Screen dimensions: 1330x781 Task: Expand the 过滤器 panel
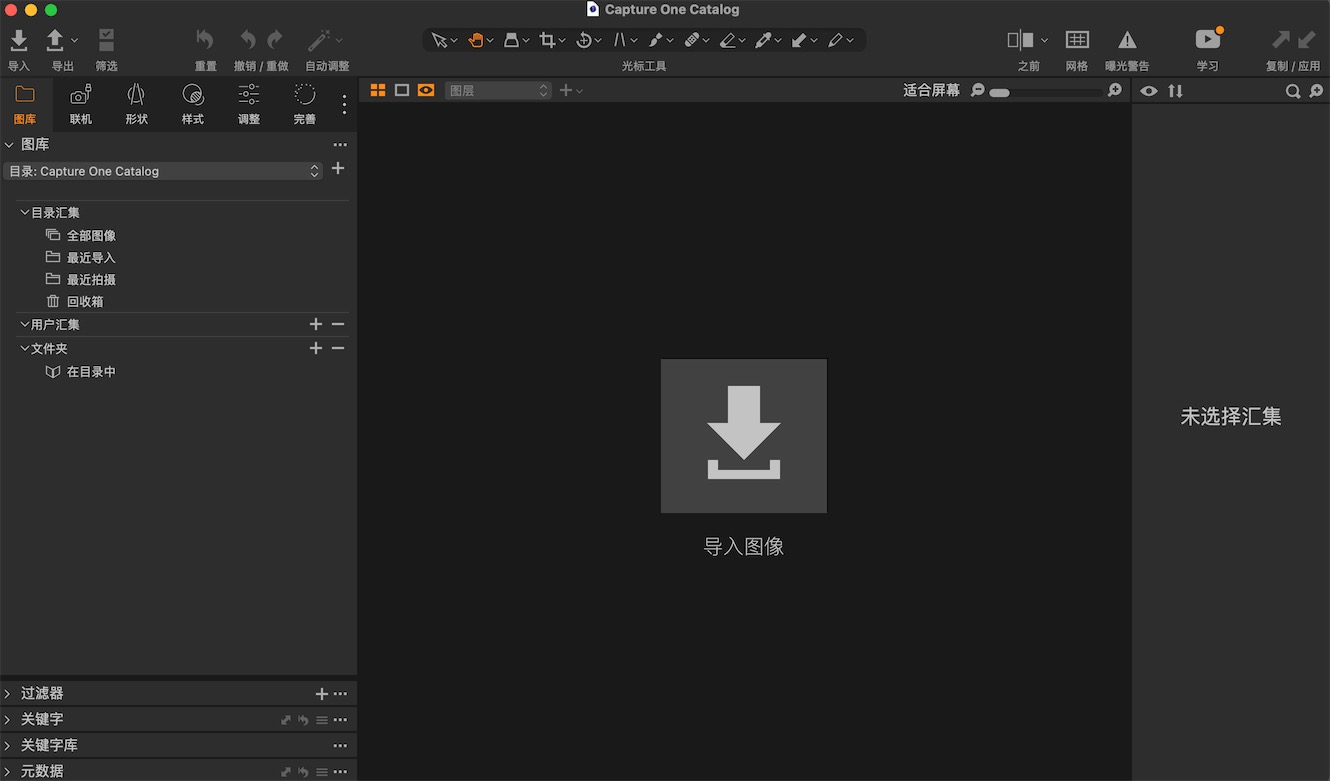click(x=8, y=693)
